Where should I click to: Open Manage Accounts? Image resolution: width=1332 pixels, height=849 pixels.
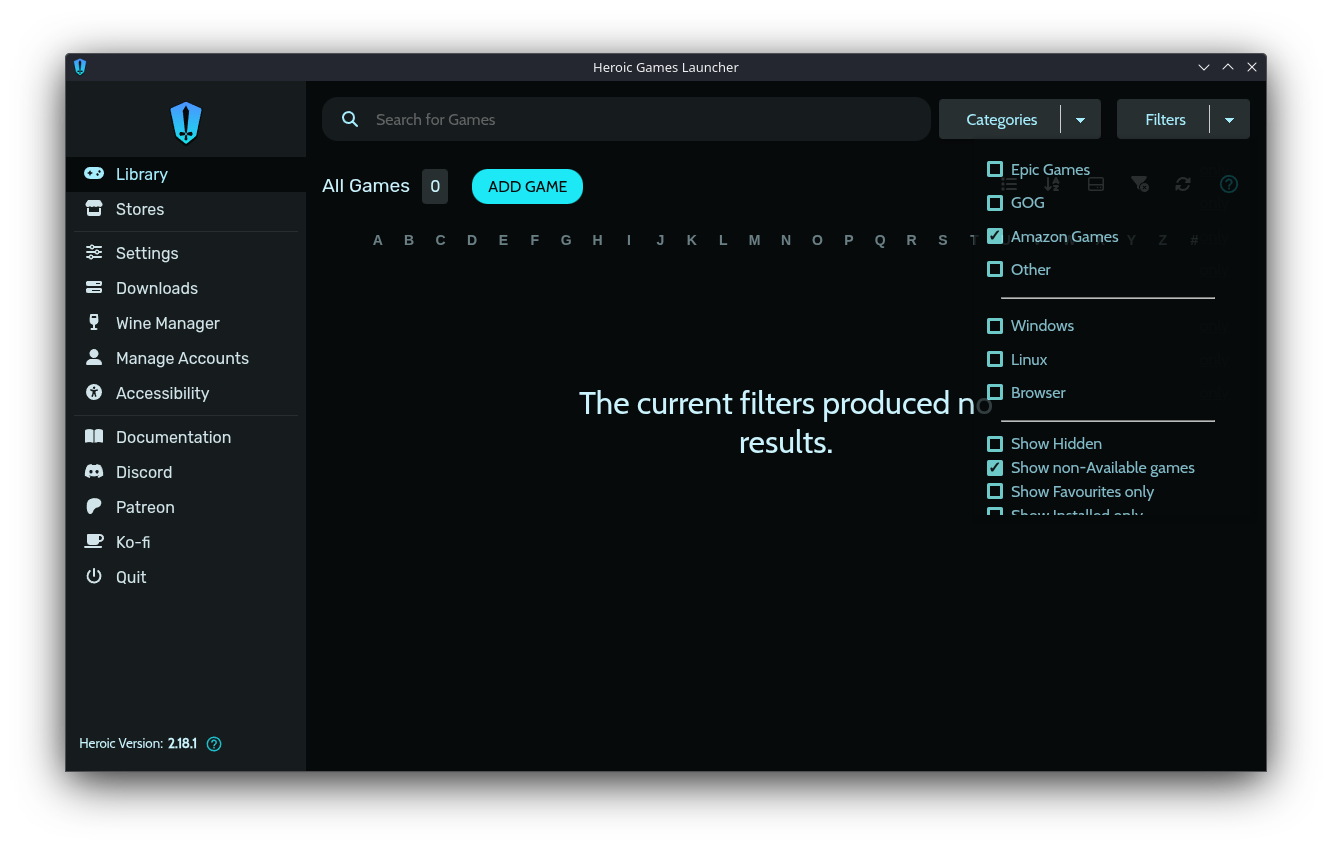pyautogui.click(x=186, y=358)
